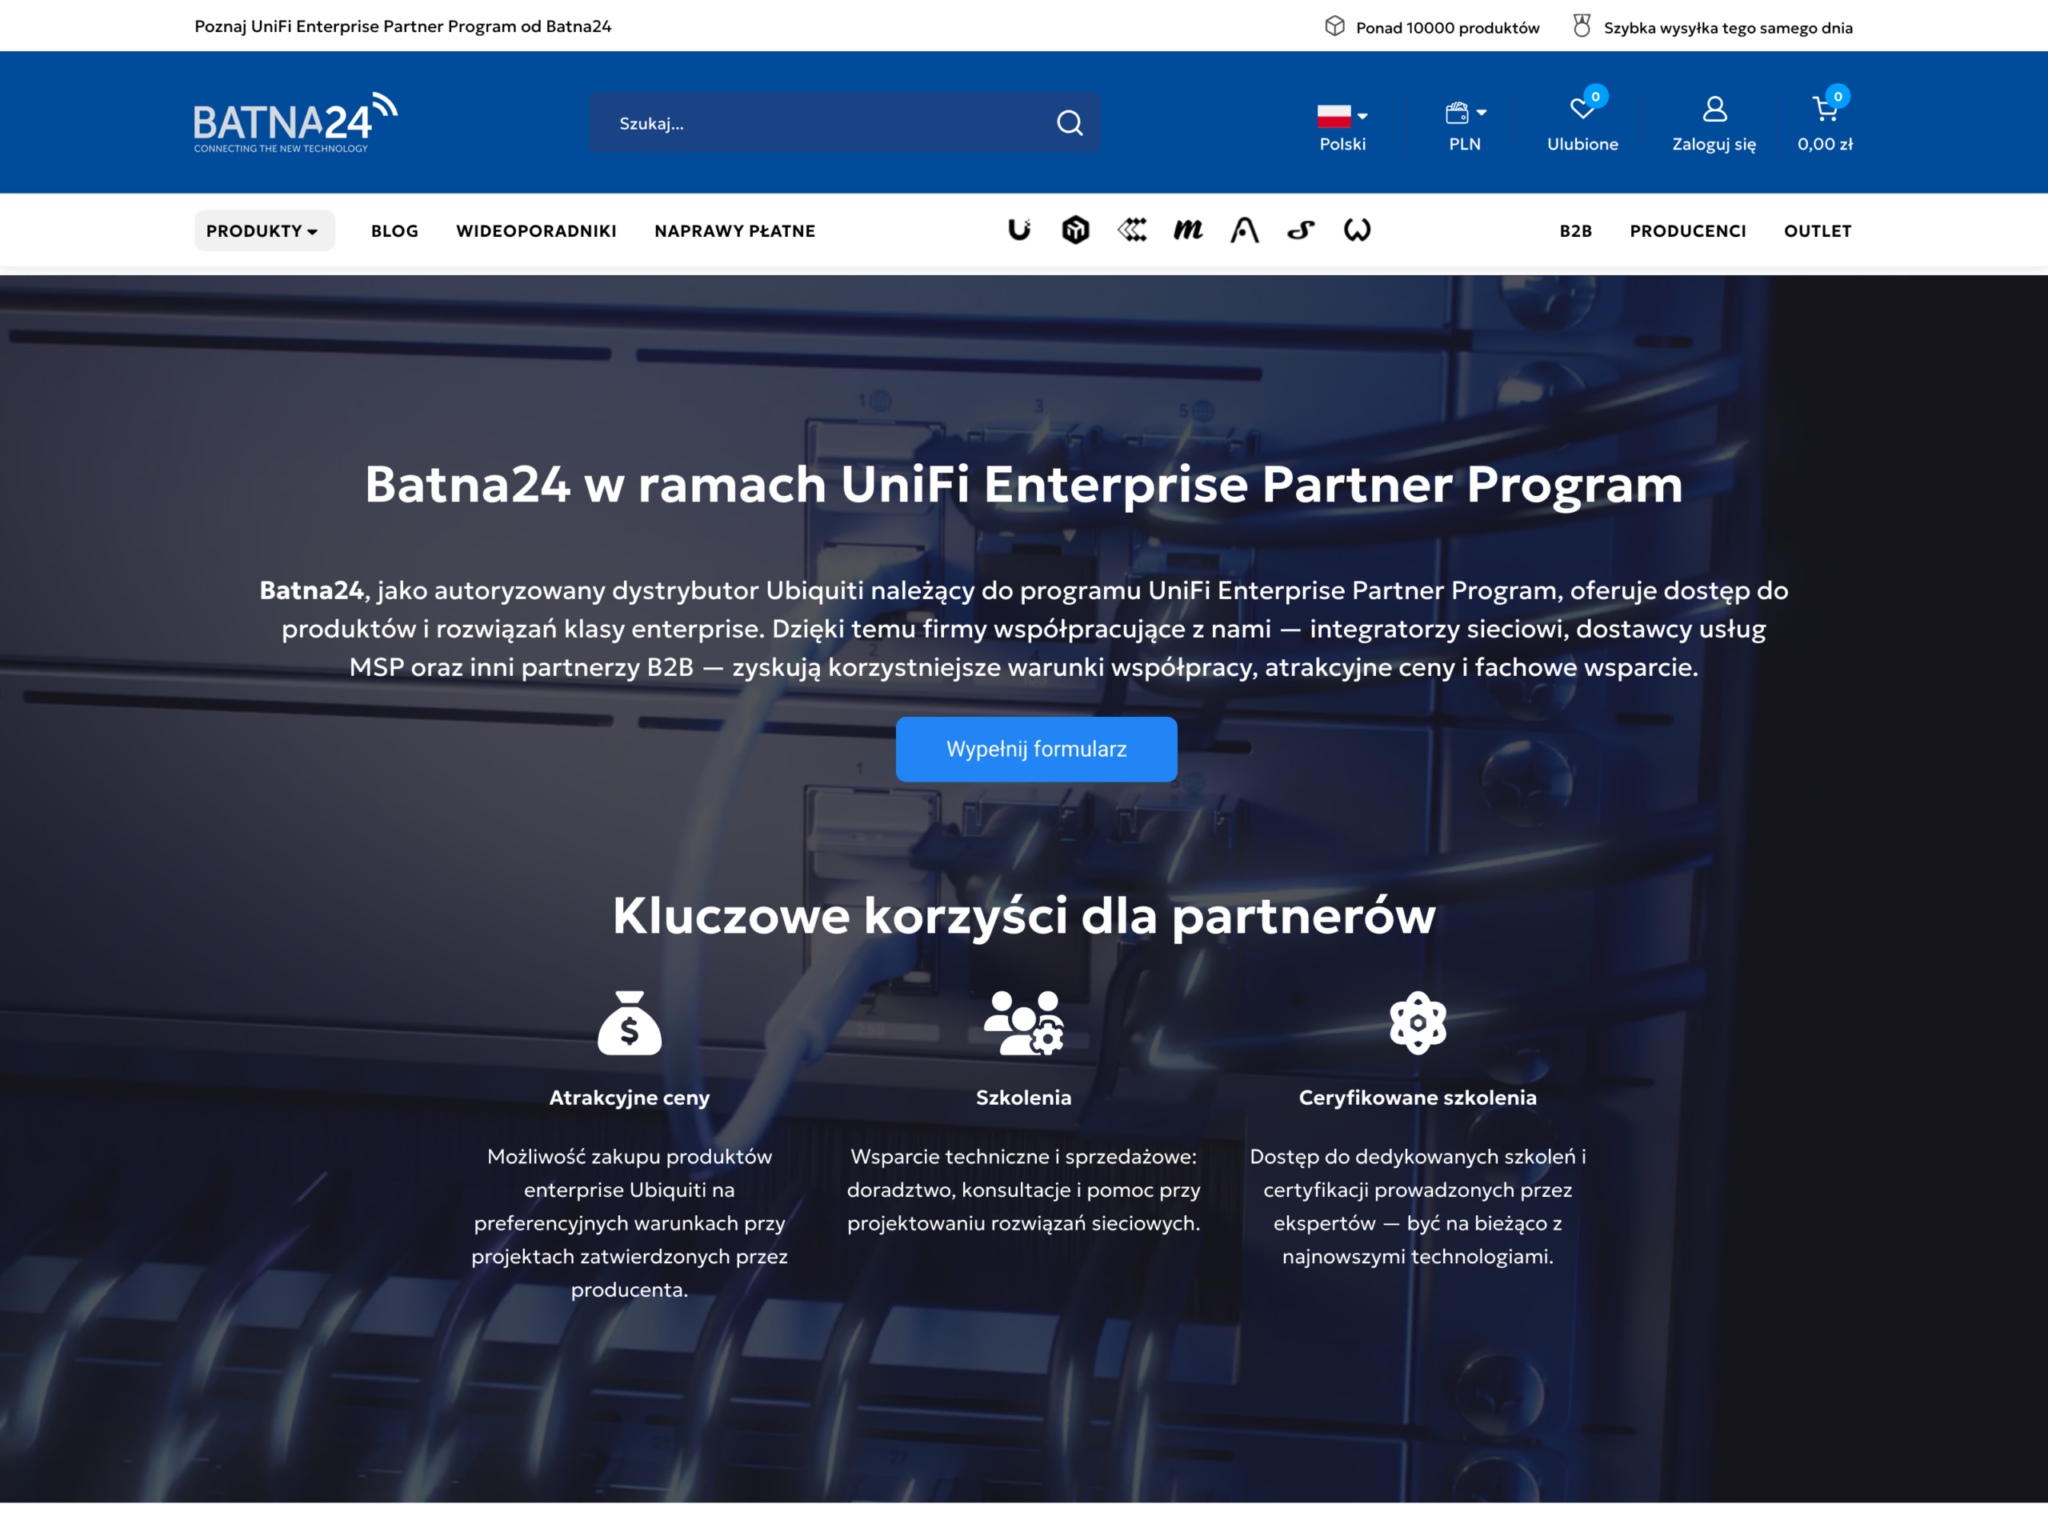Click the 0,00 zł cart total

point(1825,144)
